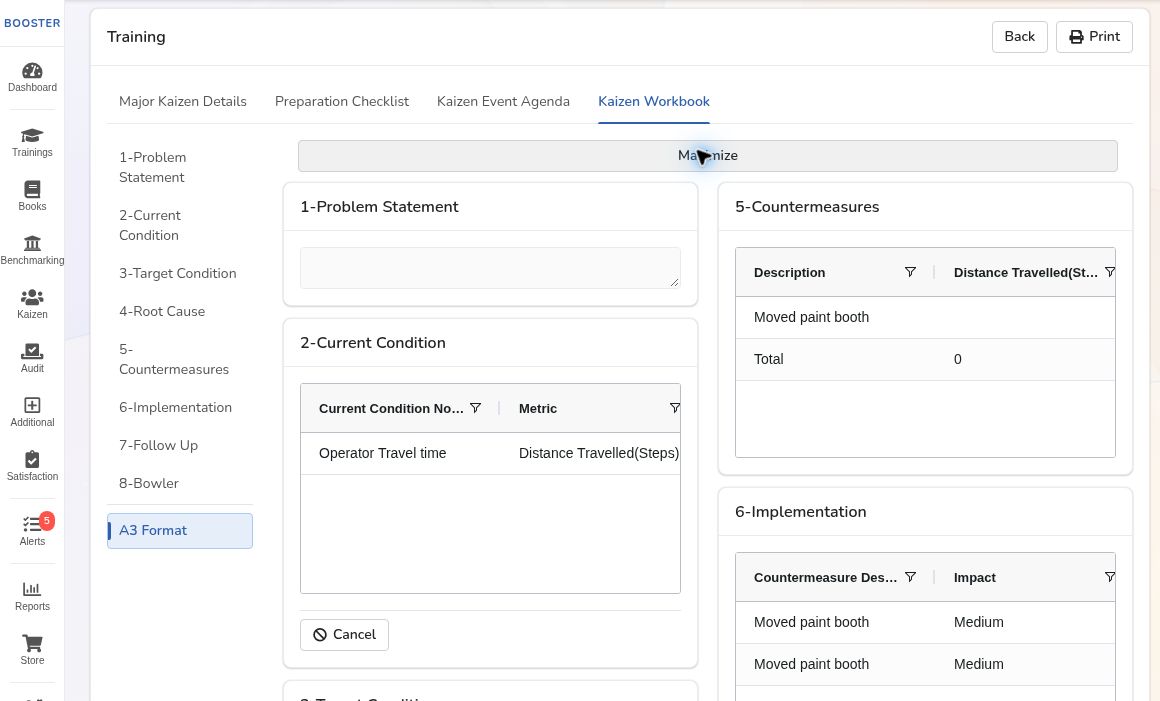Select the Kaizen sidebar icon
Screen dimensions: 1160x701
32,305
